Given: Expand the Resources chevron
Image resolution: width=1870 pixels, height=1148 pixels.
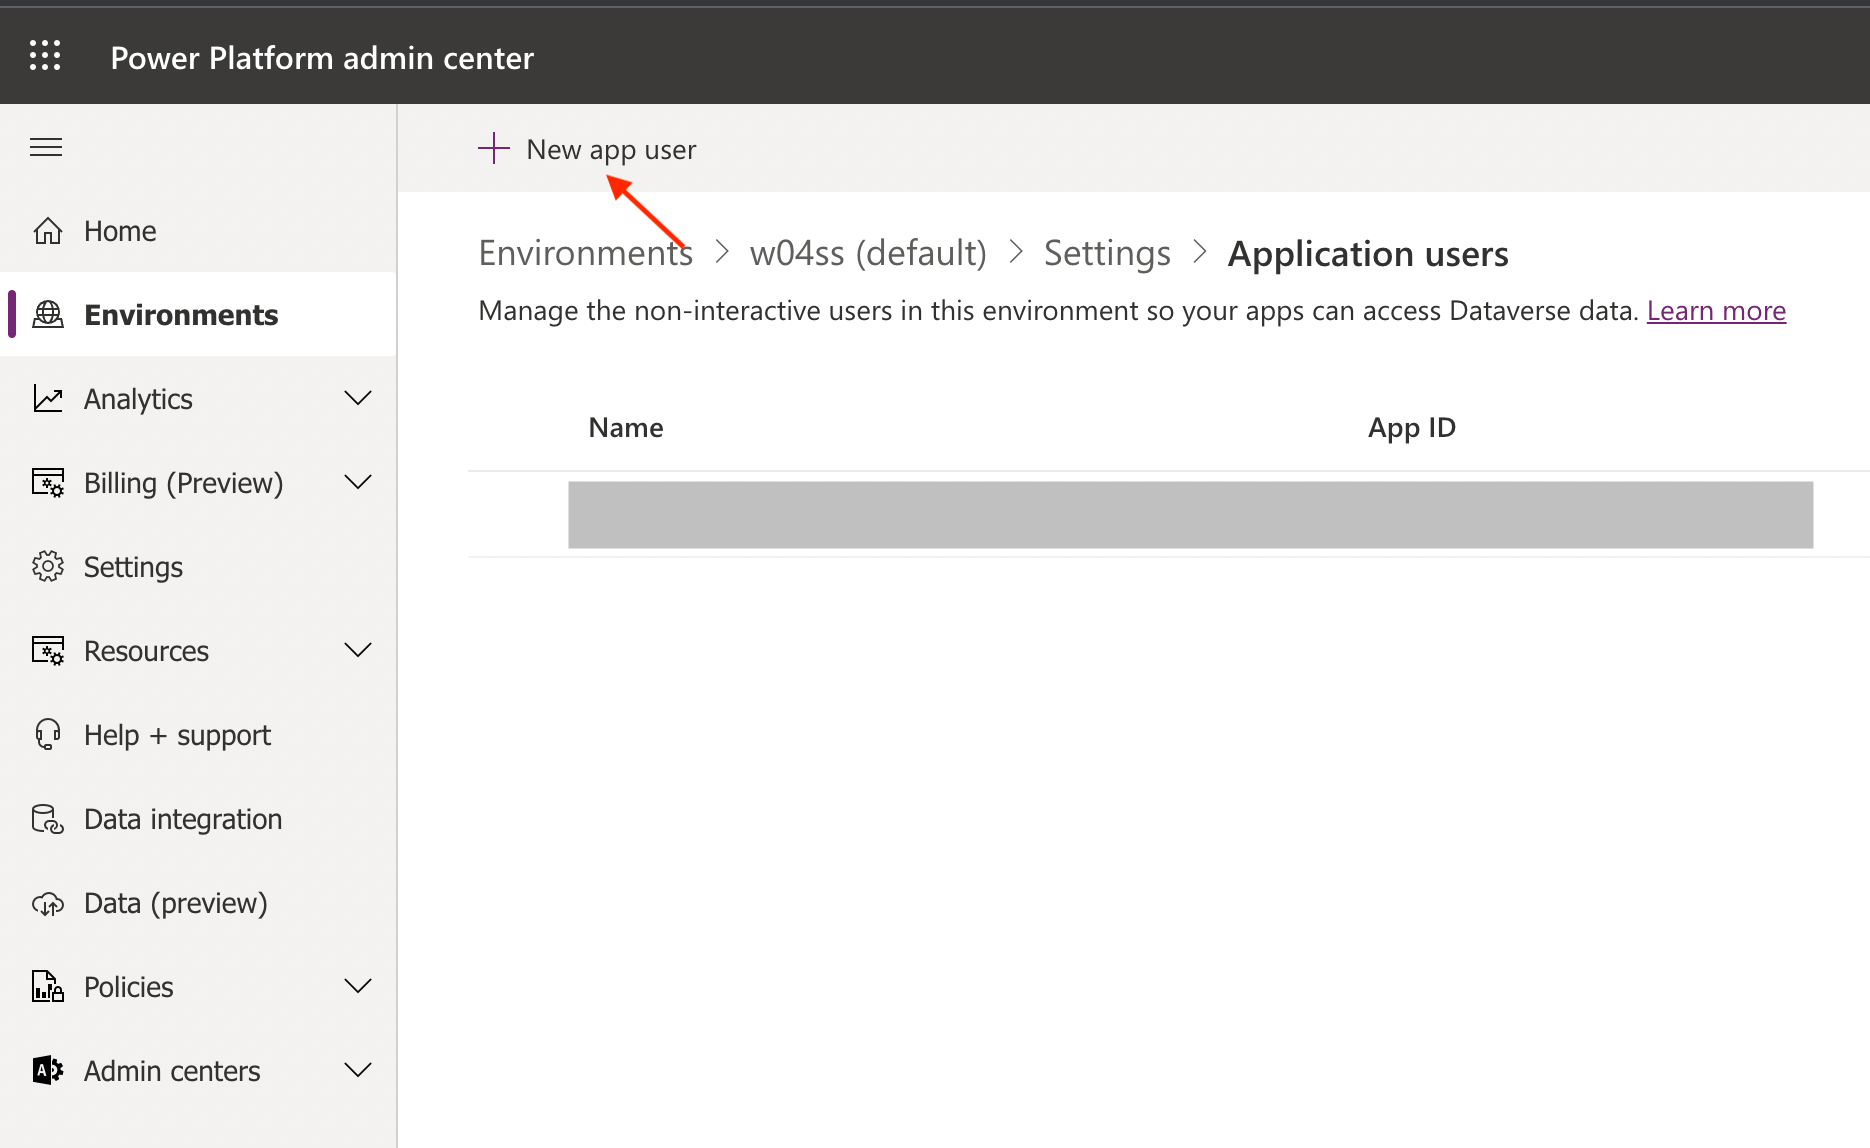Looking at the screenshot, I should click(357, 650).
